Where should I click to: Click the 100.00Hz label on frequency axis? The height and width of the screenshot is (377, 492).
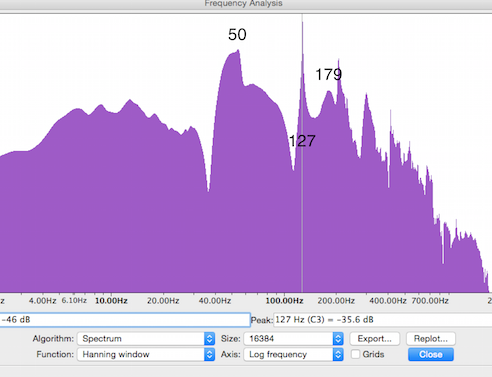click(x=284, y=301)
